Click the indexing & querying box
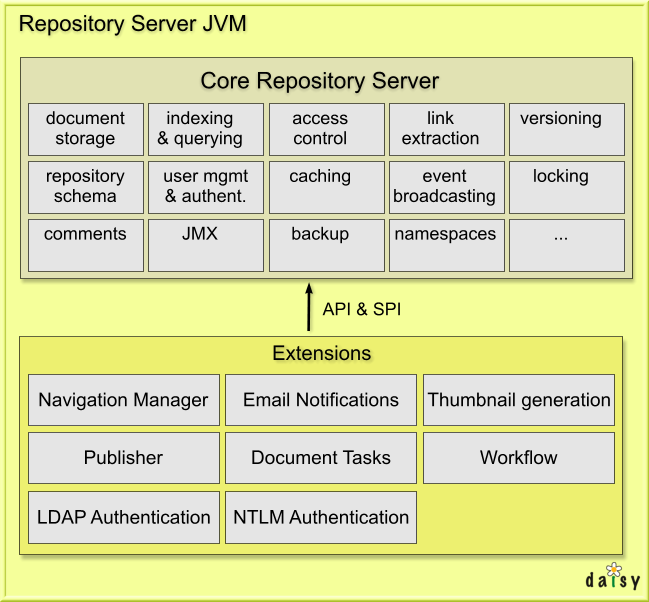 point(206,129)
